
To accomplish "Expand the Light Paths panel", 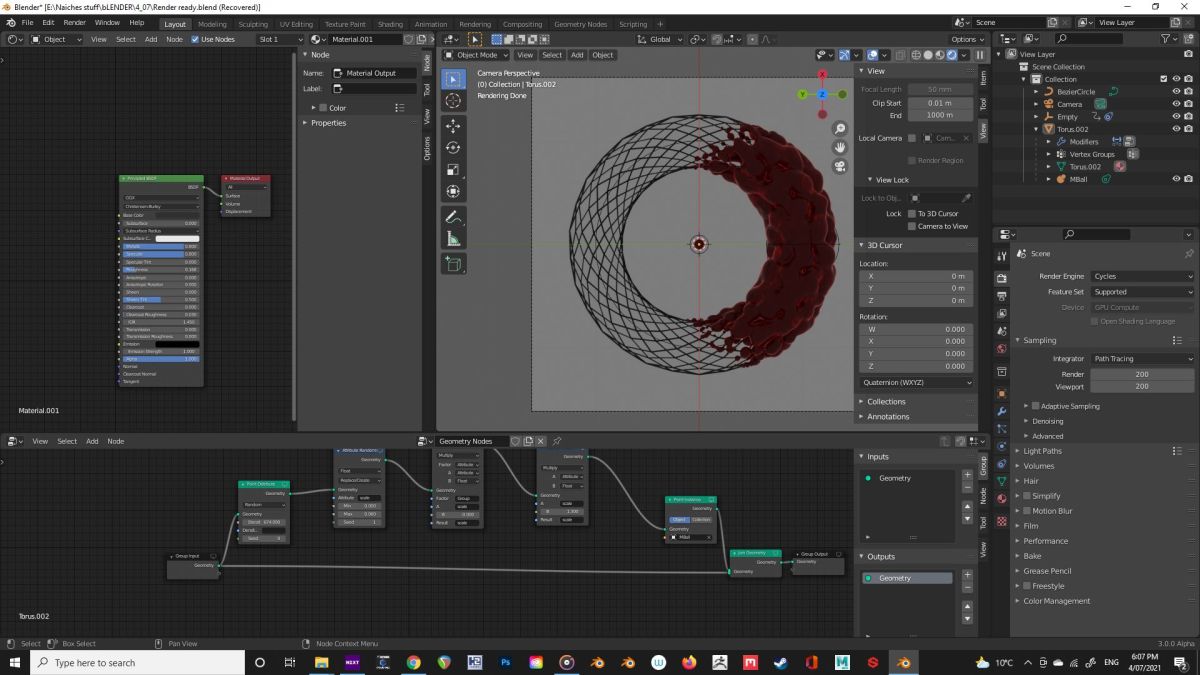I will [1042, 451].
